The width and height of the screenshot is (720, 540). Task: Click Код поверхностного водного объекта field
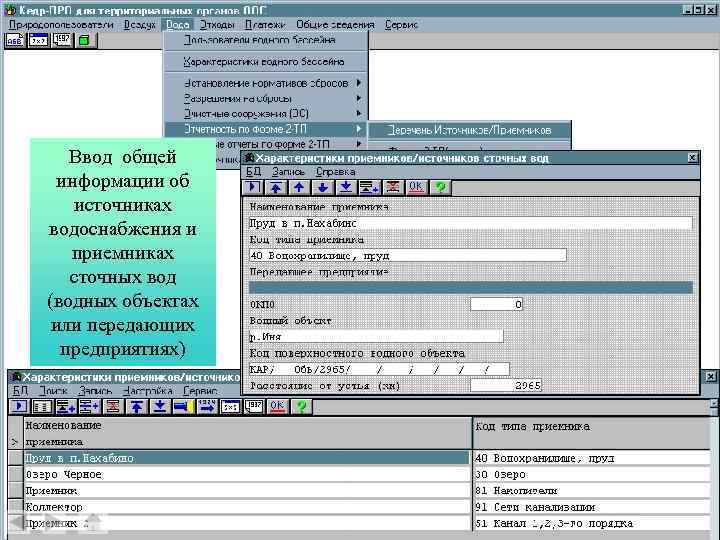[x=379, y=369]
